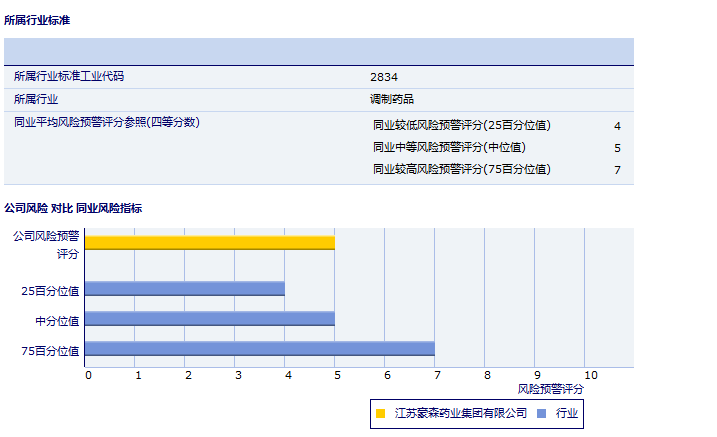Viewport: 717px width, 437px height.
Task: Click the yellow legend swatch for 江苏蒙森药业集团有限公司
Action: 381,413
